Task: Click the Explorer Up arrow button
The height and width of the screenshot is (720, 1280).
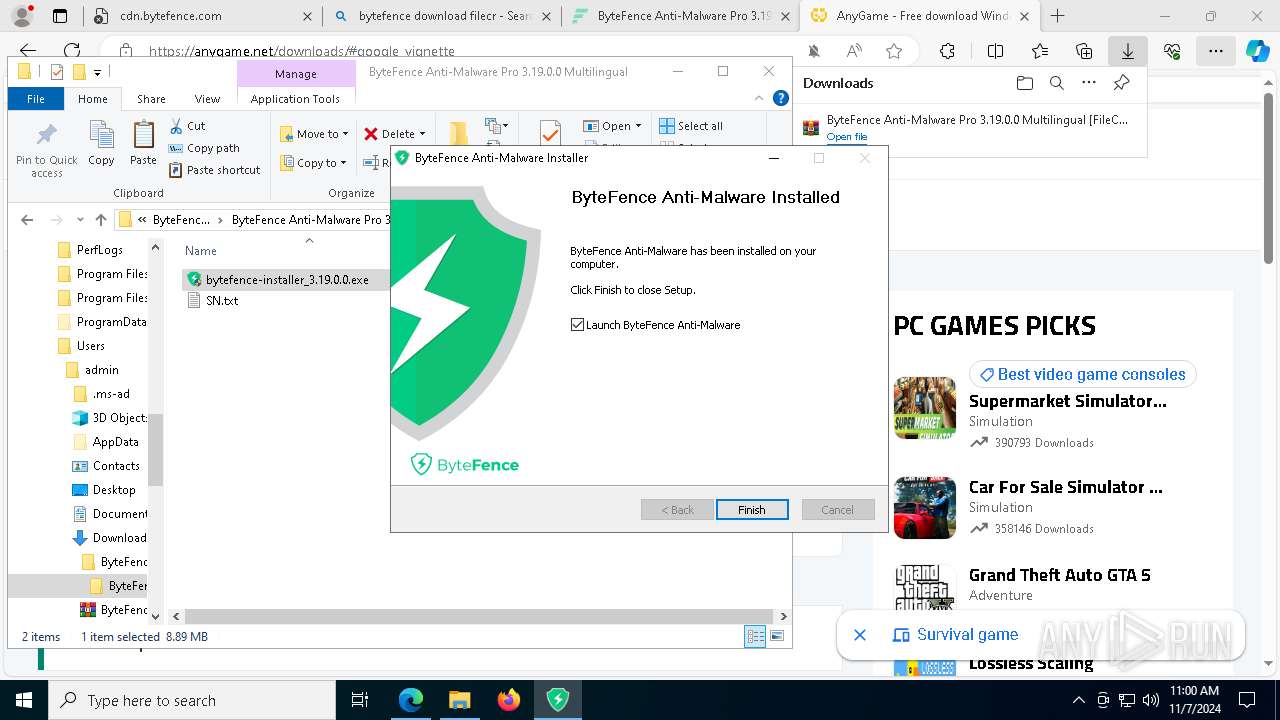Action: pos(101,220)
